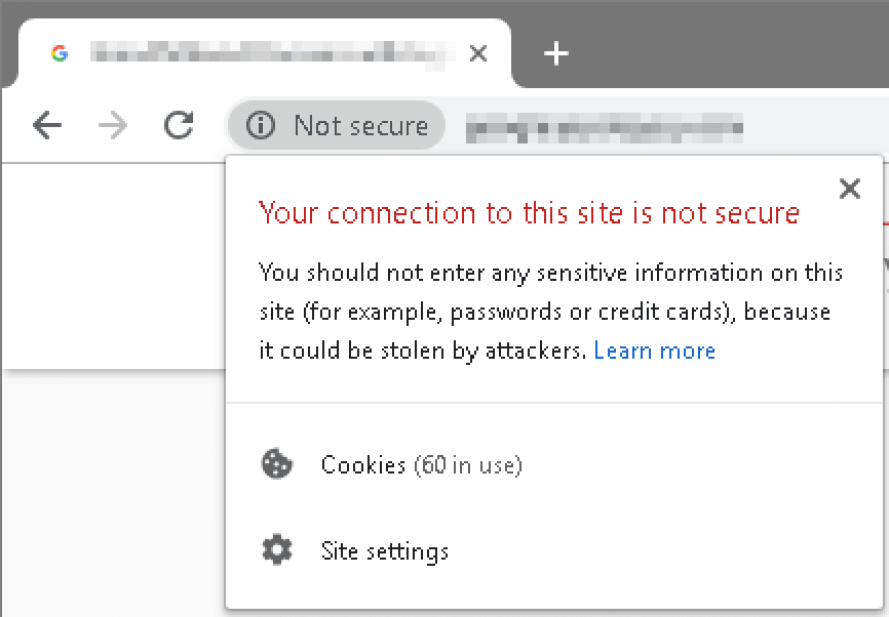Open "Cookies (60 in use)" entry
Image resolution: width=889 pixels, height=617 pixels.
[x=421, y=465]
